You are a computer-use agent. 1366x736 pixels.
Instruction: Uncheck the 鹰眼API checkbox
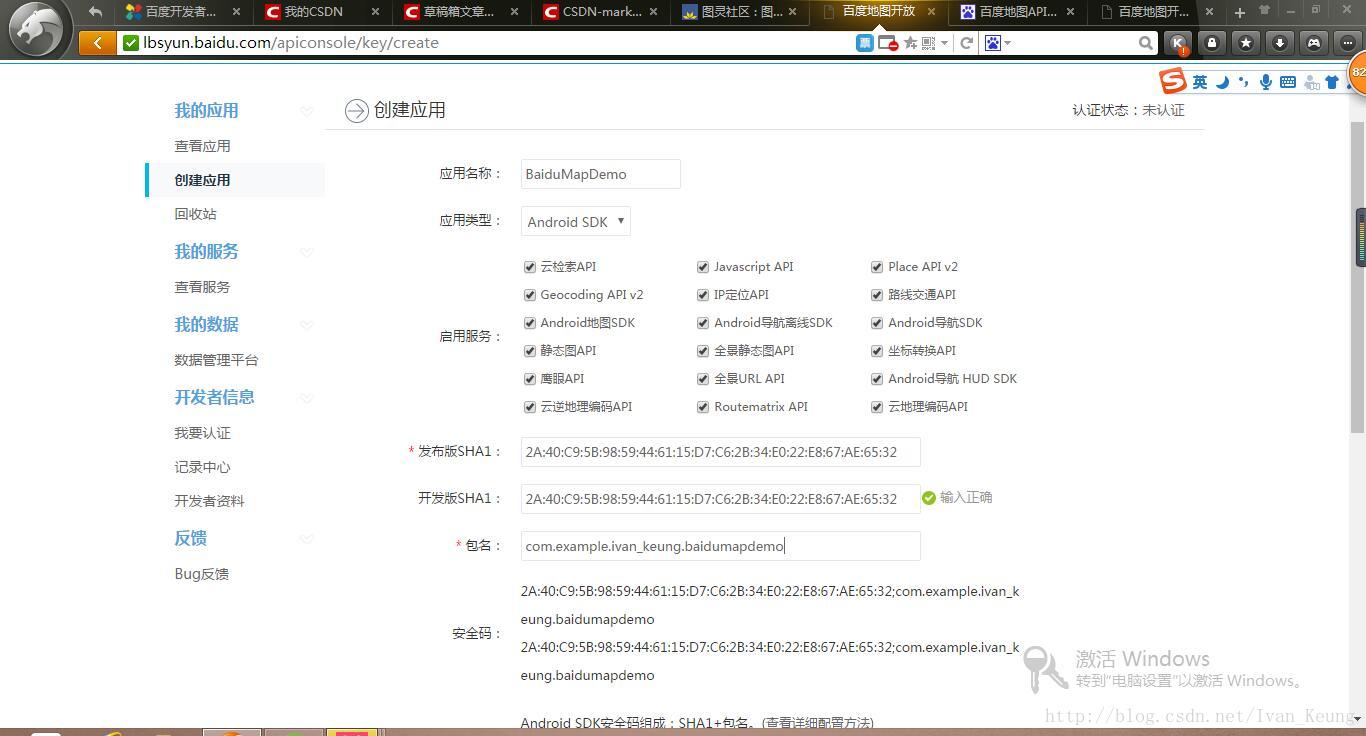click(x=530, y=379)
